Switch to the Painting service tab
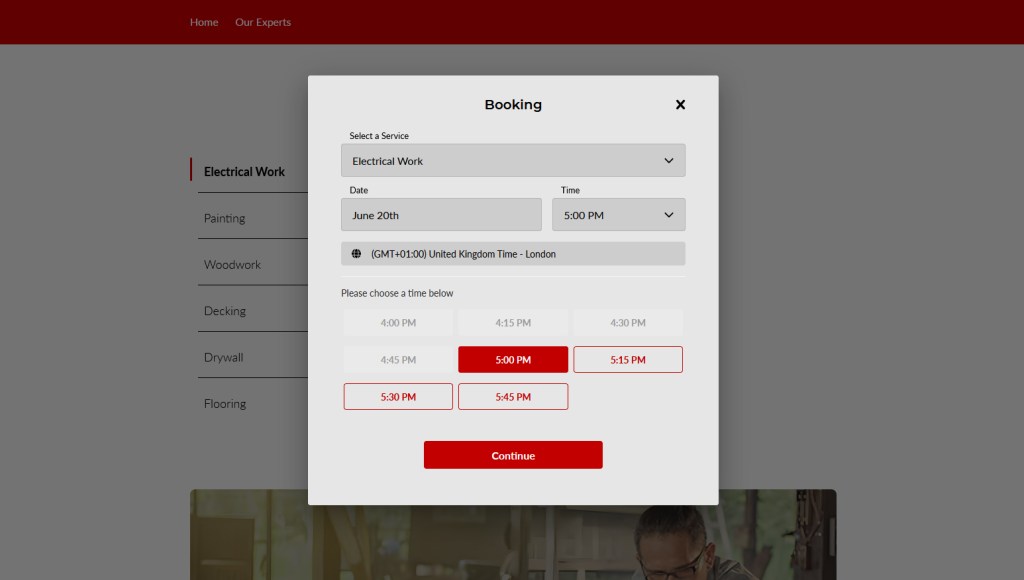Image resolution: width=1024 pixels, height=580 pixels. pos(224,218)
